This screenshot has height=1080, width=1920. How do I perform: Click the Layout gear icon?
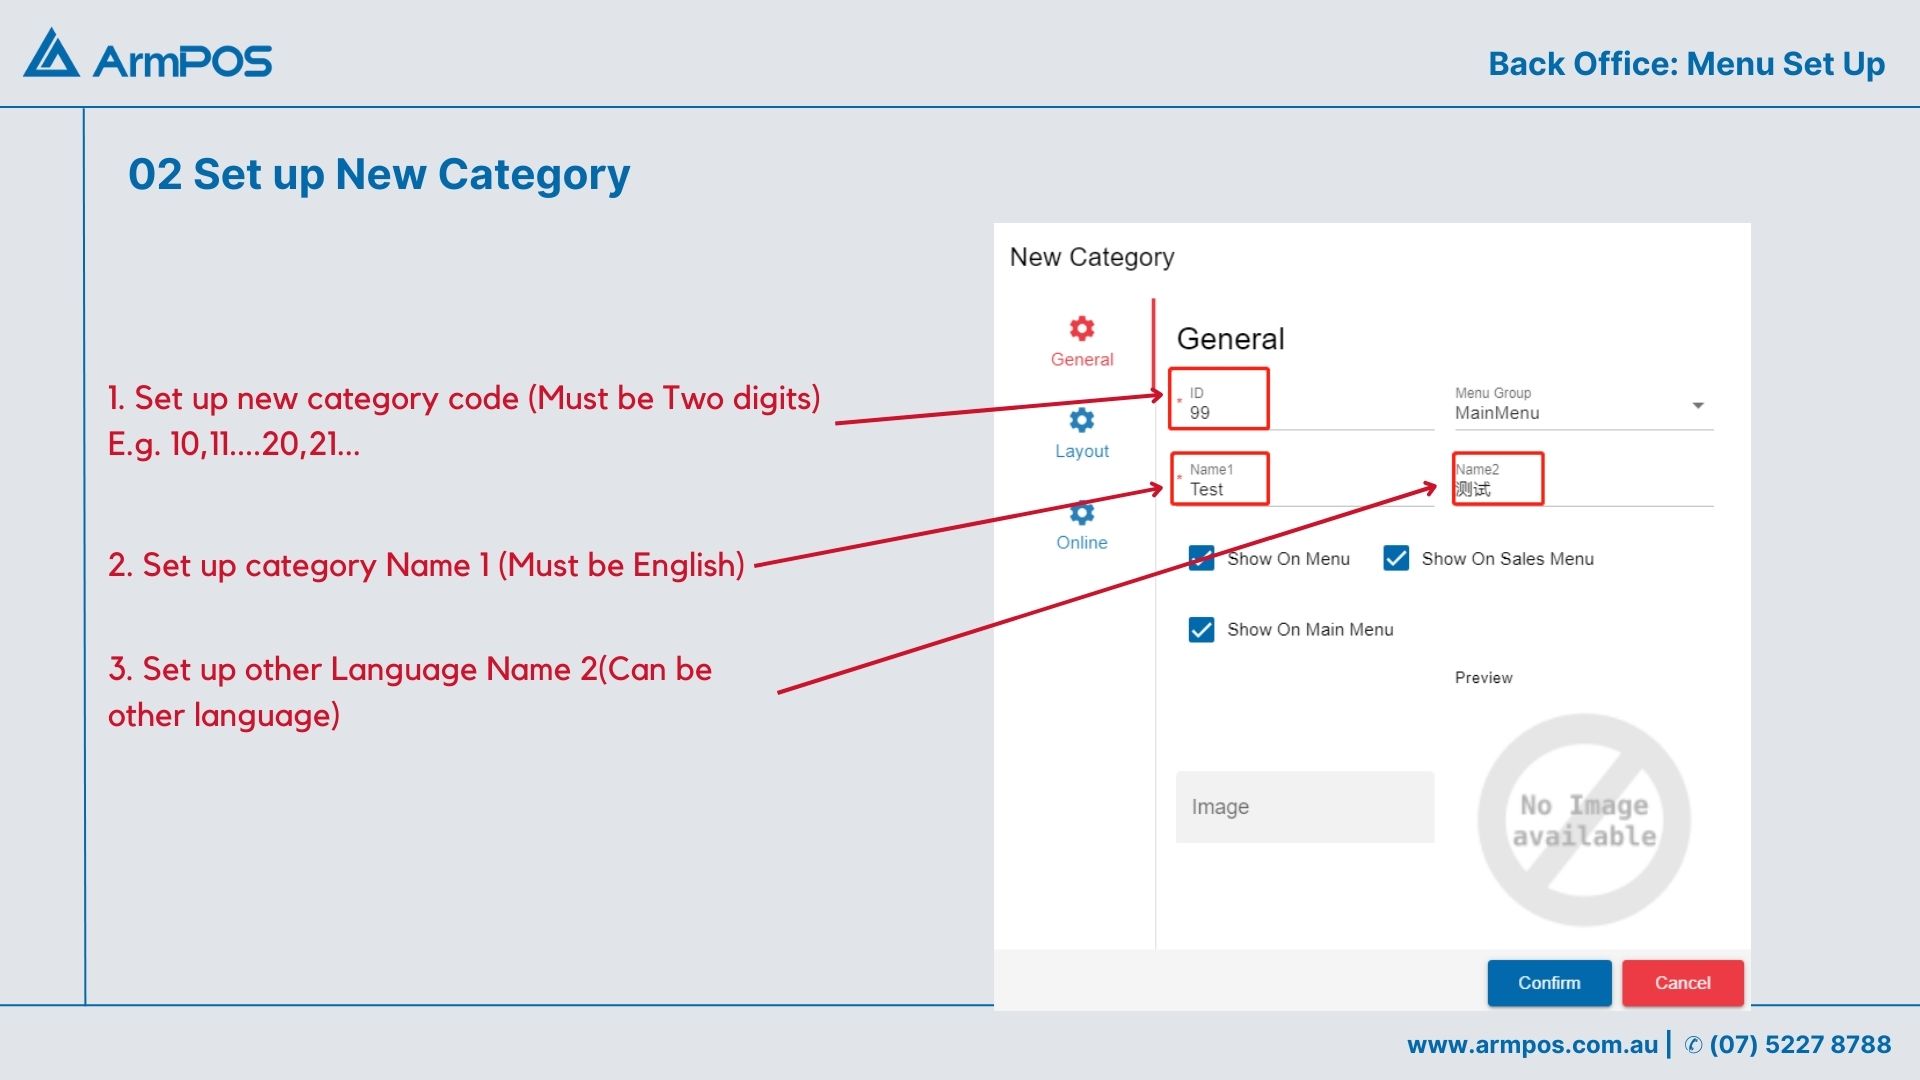[x=1081, y=419]
